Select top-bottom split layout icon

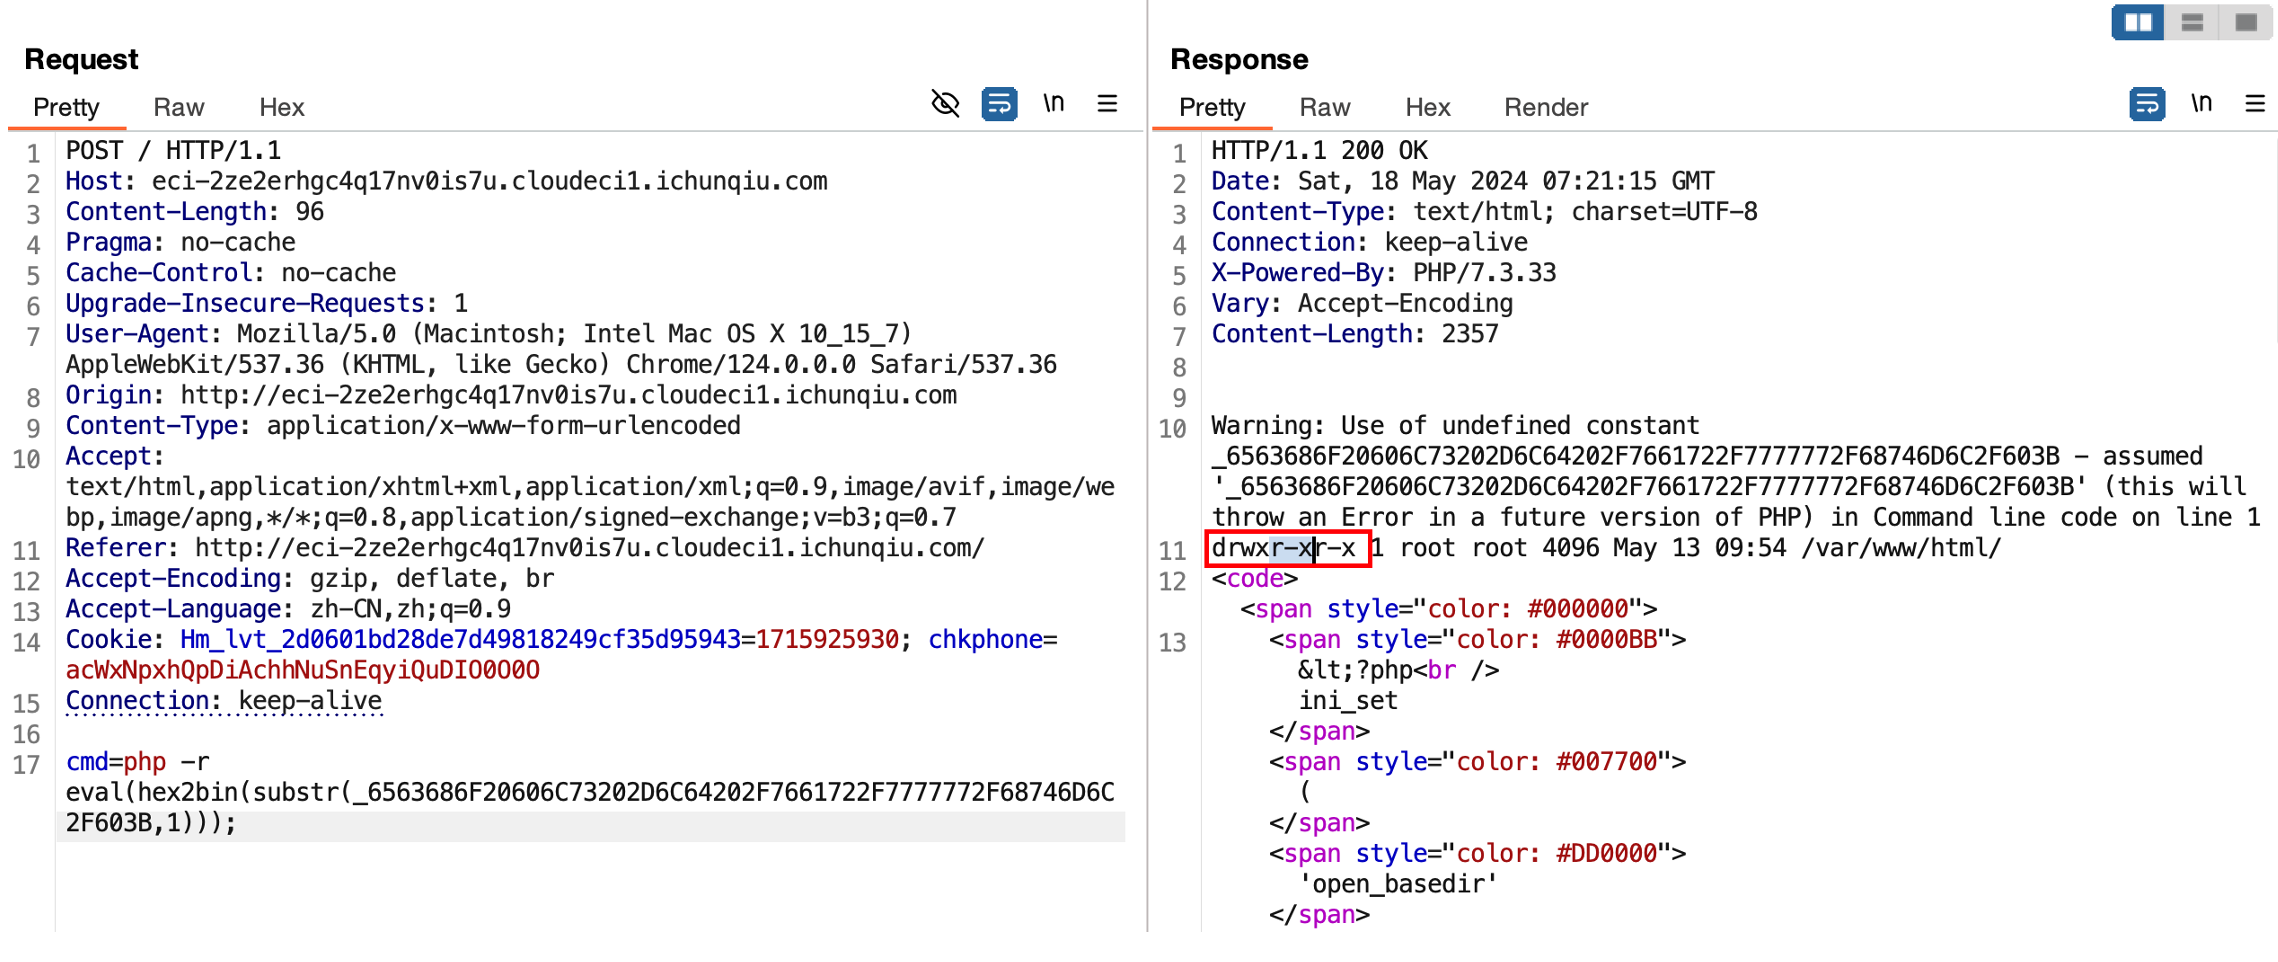tap(2192, 22)
